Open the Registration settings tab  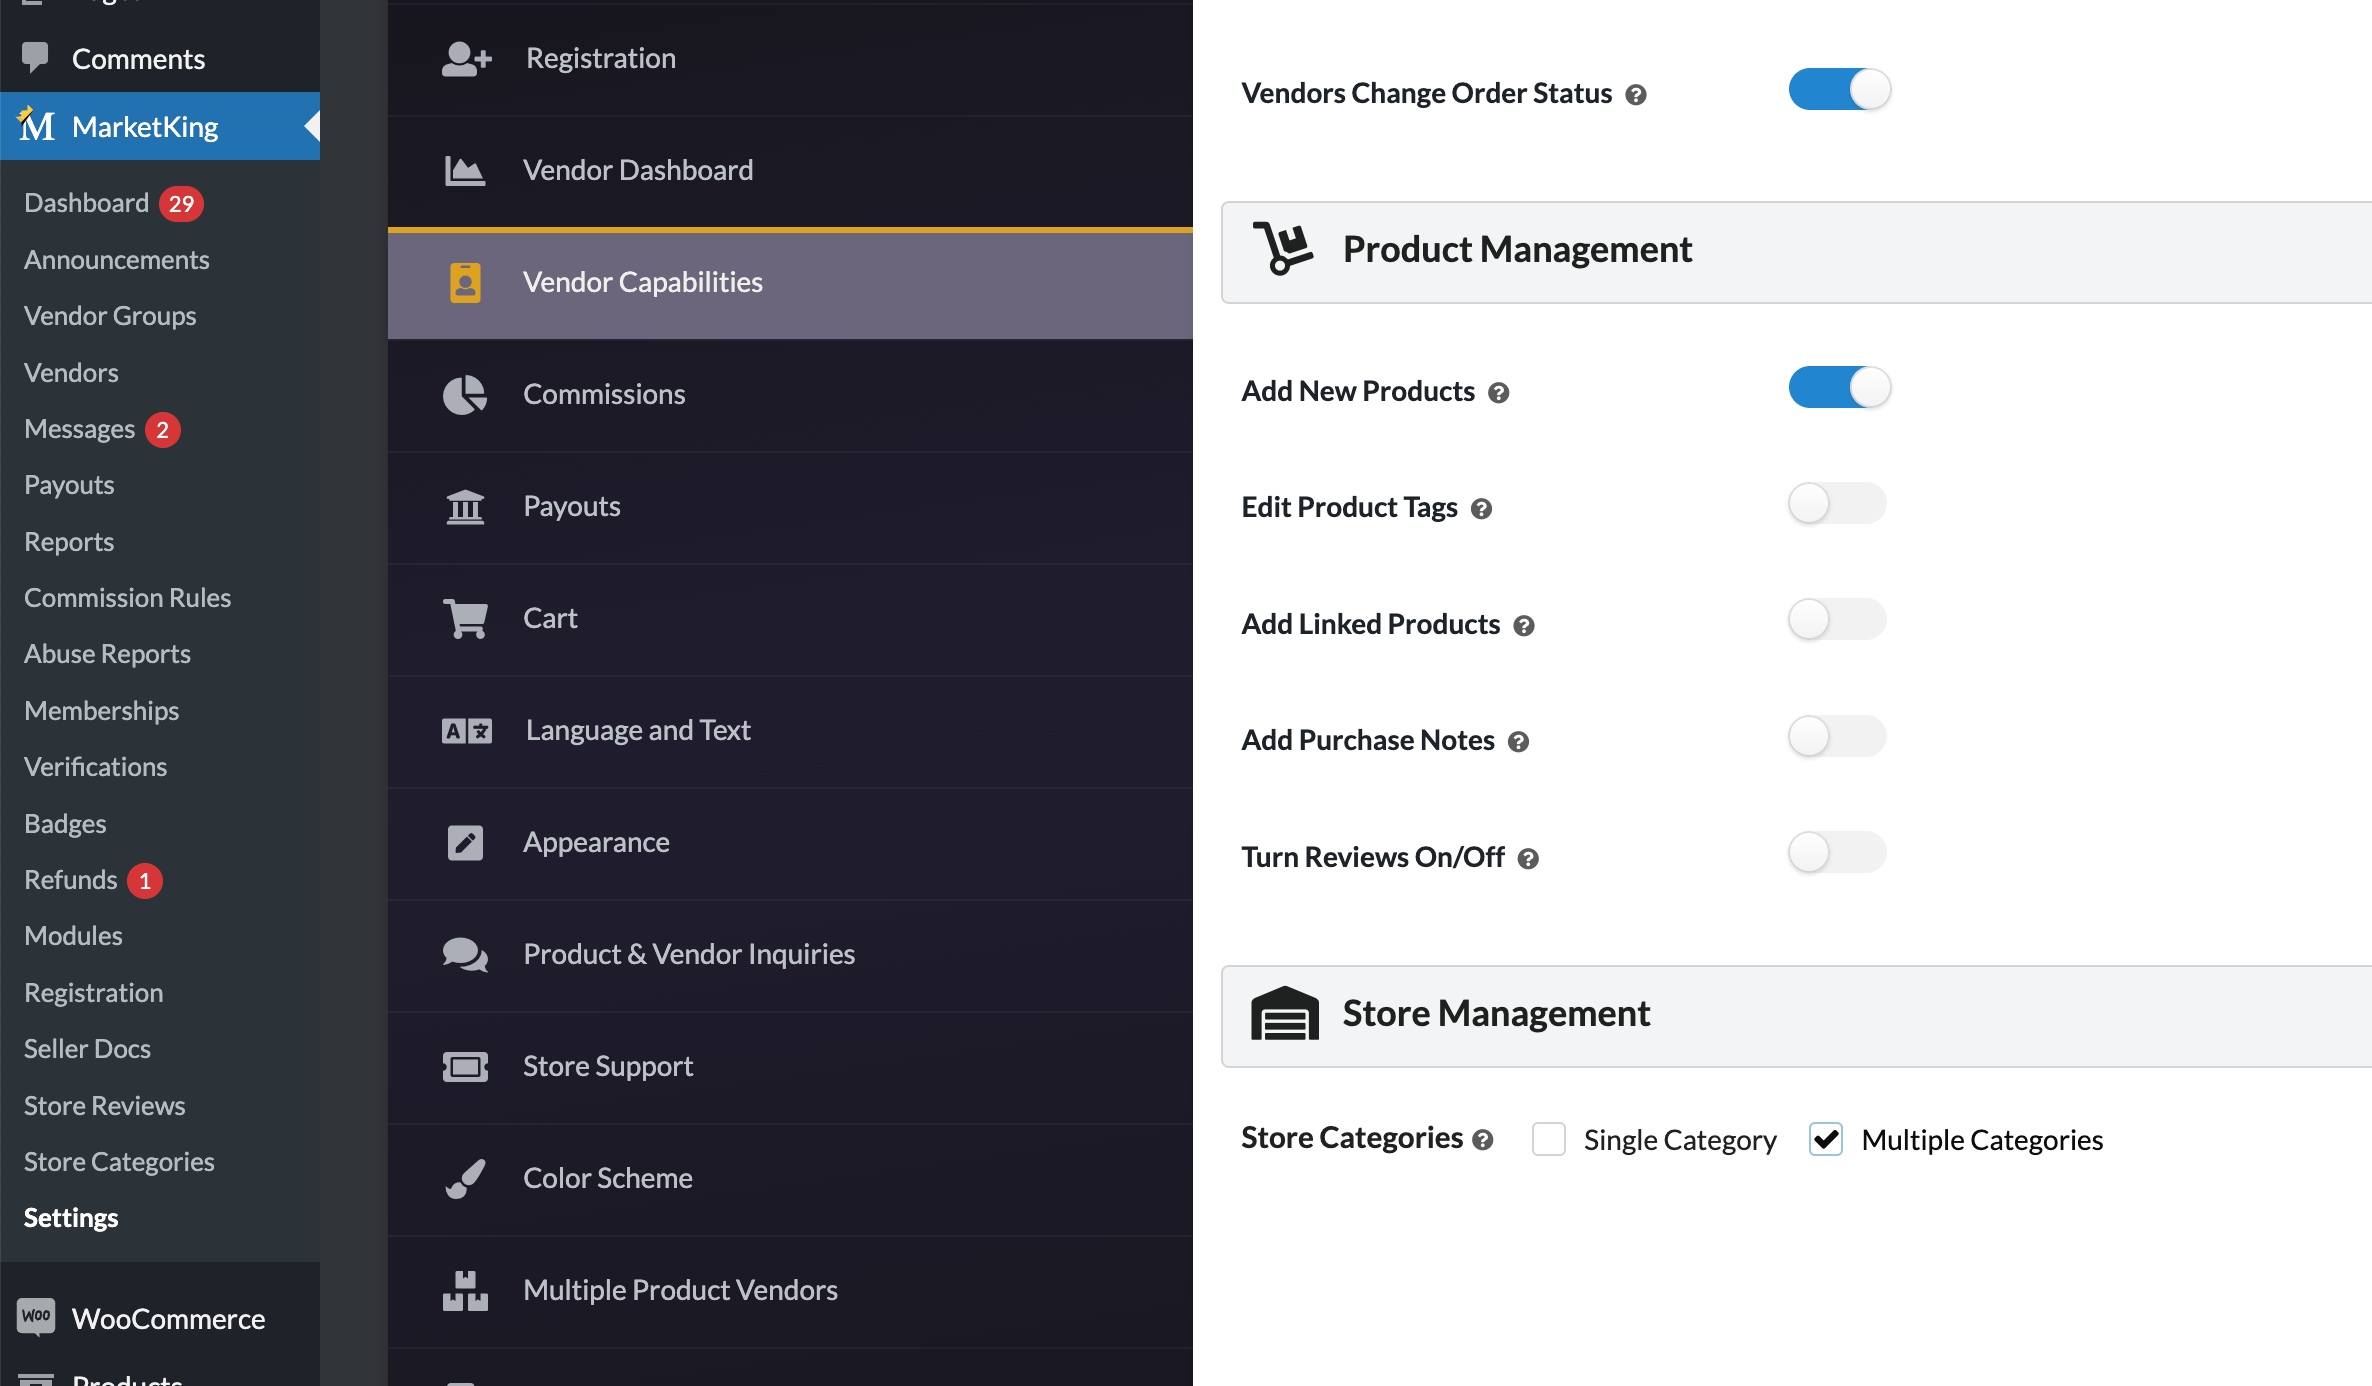(790, 59)
